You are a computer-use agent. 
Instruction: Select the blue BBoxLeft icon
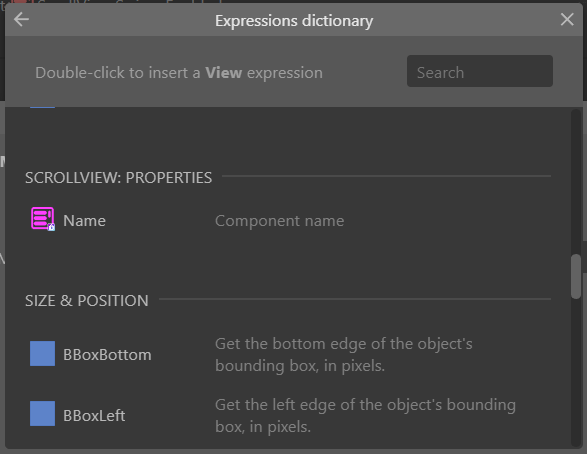coord(42,414)
